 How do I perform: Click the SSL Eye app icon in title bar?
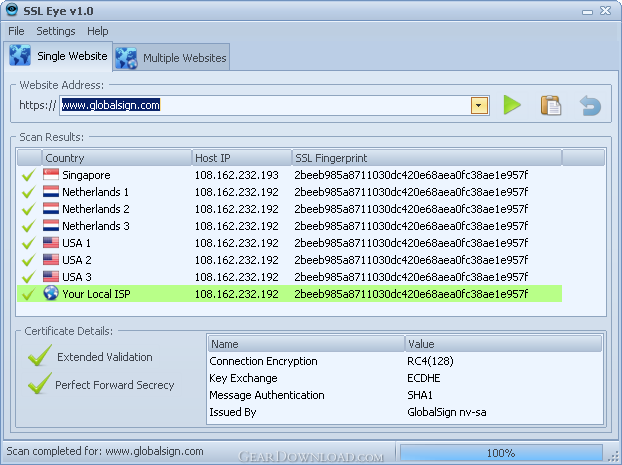coord(12,9)
